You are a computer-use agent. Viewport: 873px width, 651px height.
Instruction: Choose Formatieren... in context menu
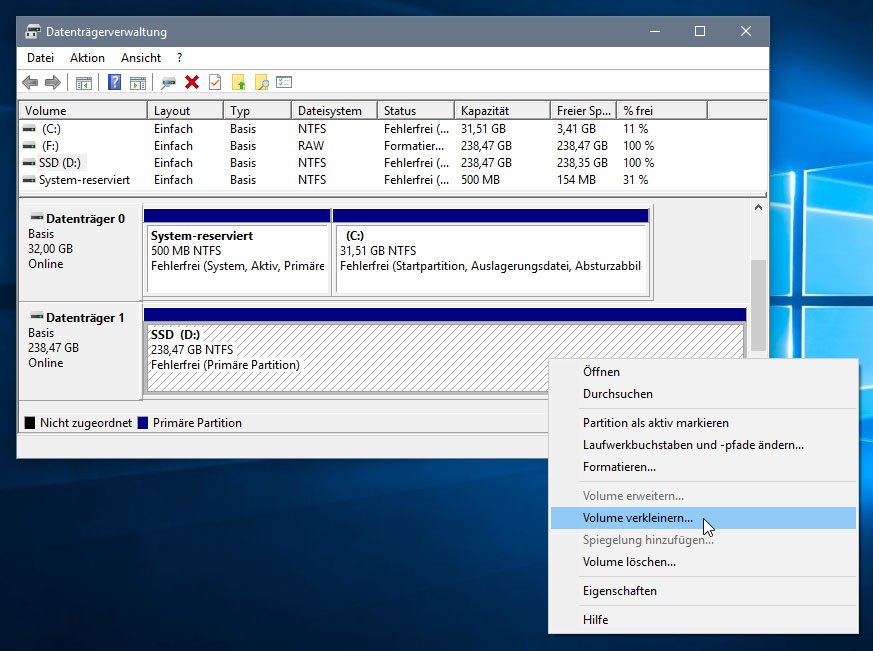(703, 467)
